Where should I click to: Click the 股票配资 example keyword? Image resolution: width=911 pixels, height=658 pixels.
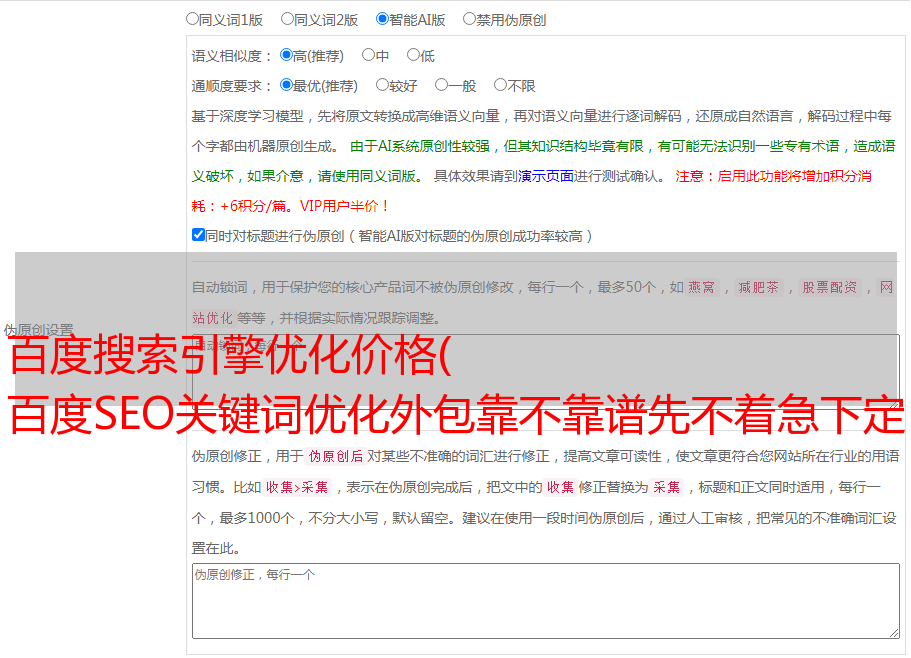830,287
